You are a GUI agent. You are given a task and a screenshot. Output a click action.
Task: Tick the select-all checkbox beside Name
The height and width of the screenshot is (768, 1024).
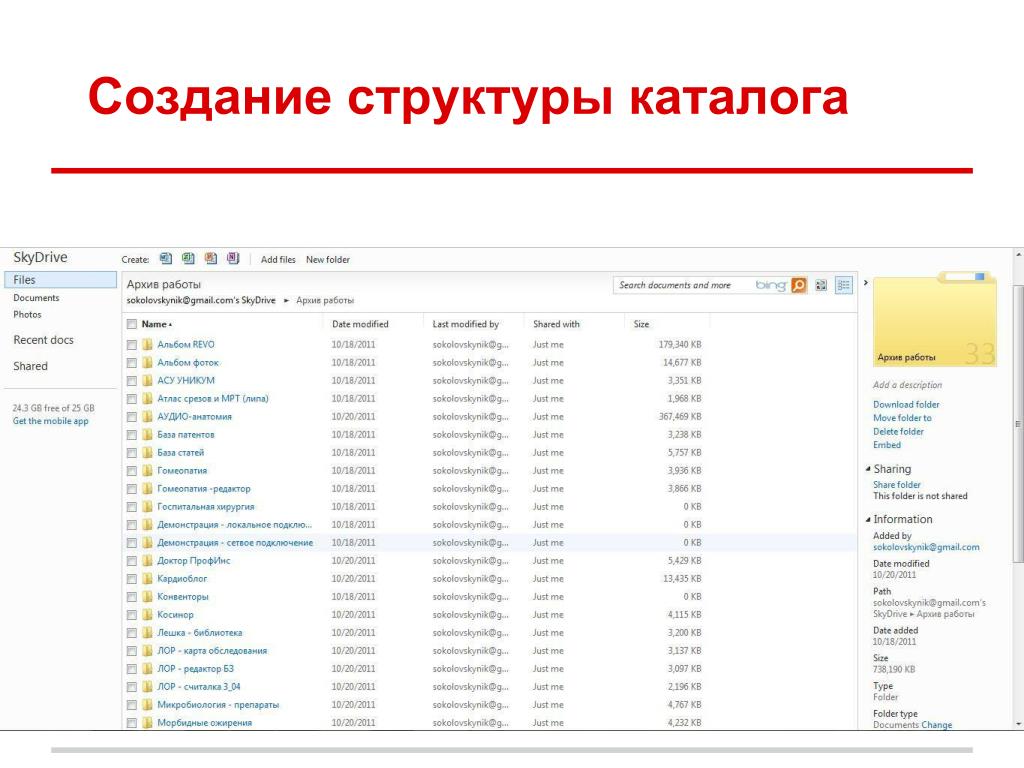[132, 324]
